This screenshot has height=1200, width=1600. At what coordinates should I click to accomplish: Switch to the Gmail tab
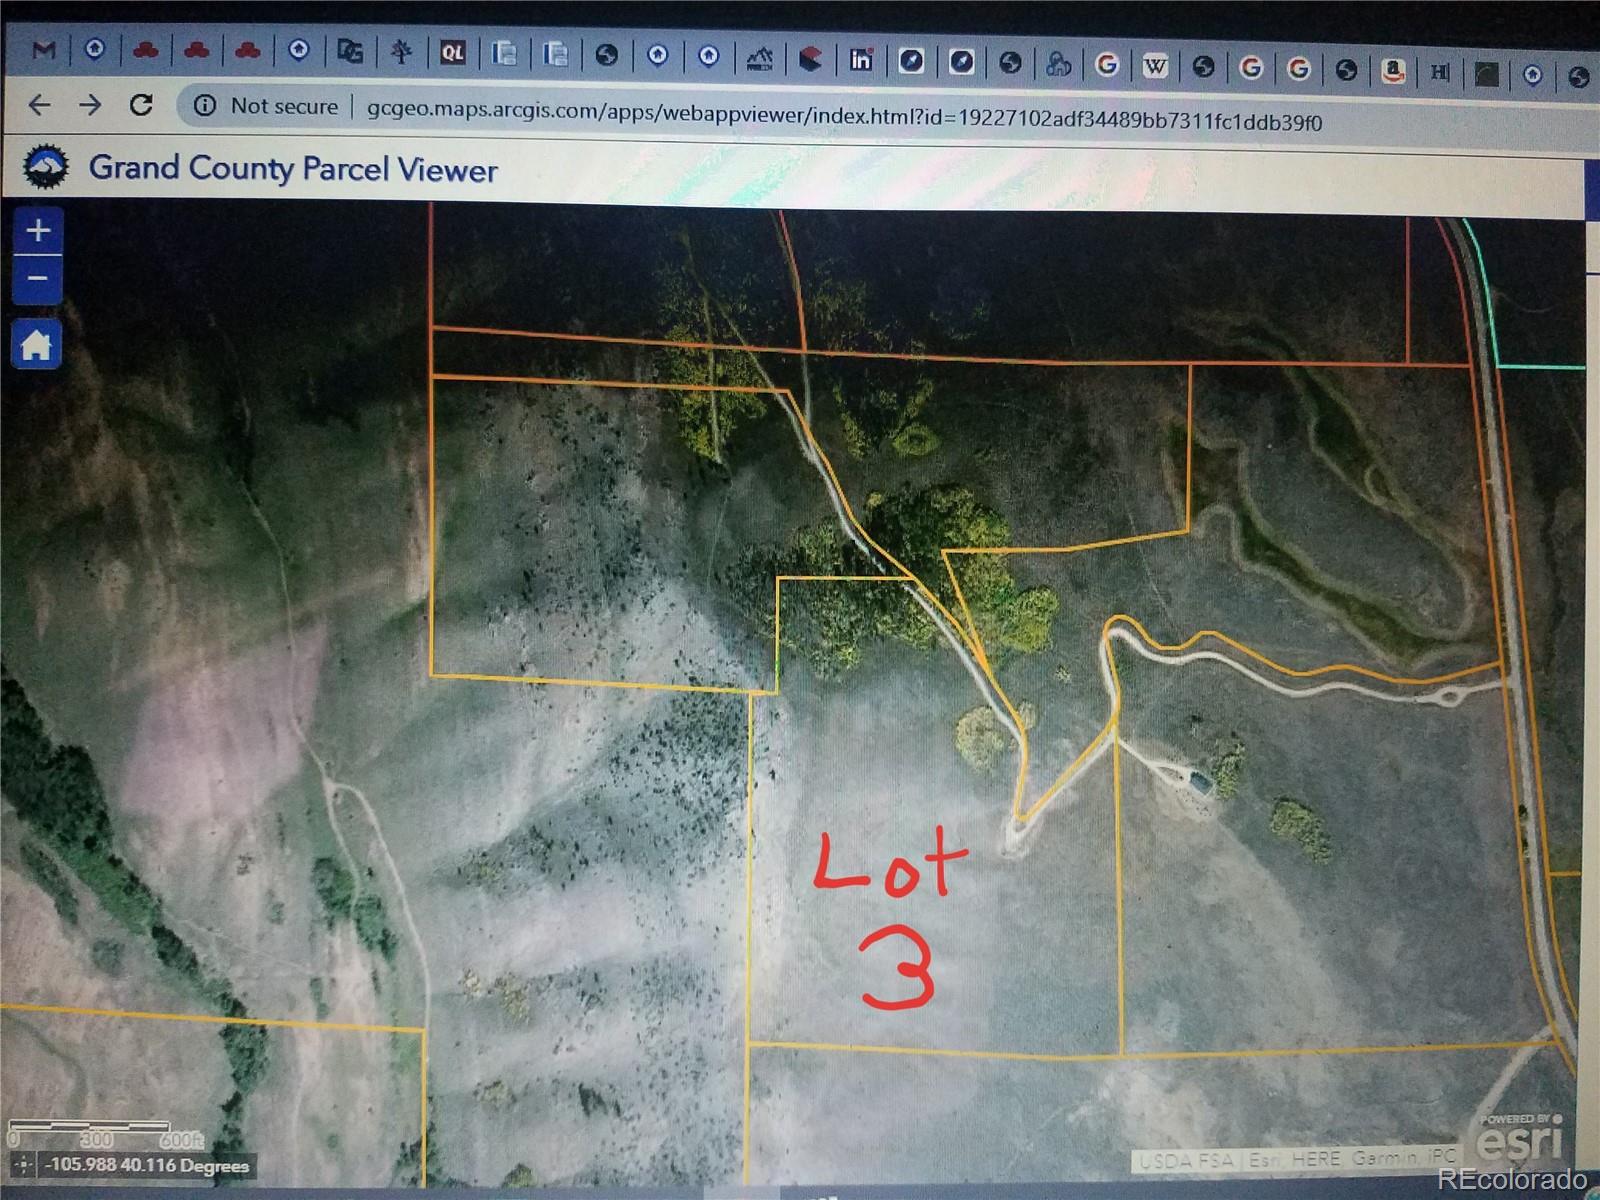(x=43, y=49)
